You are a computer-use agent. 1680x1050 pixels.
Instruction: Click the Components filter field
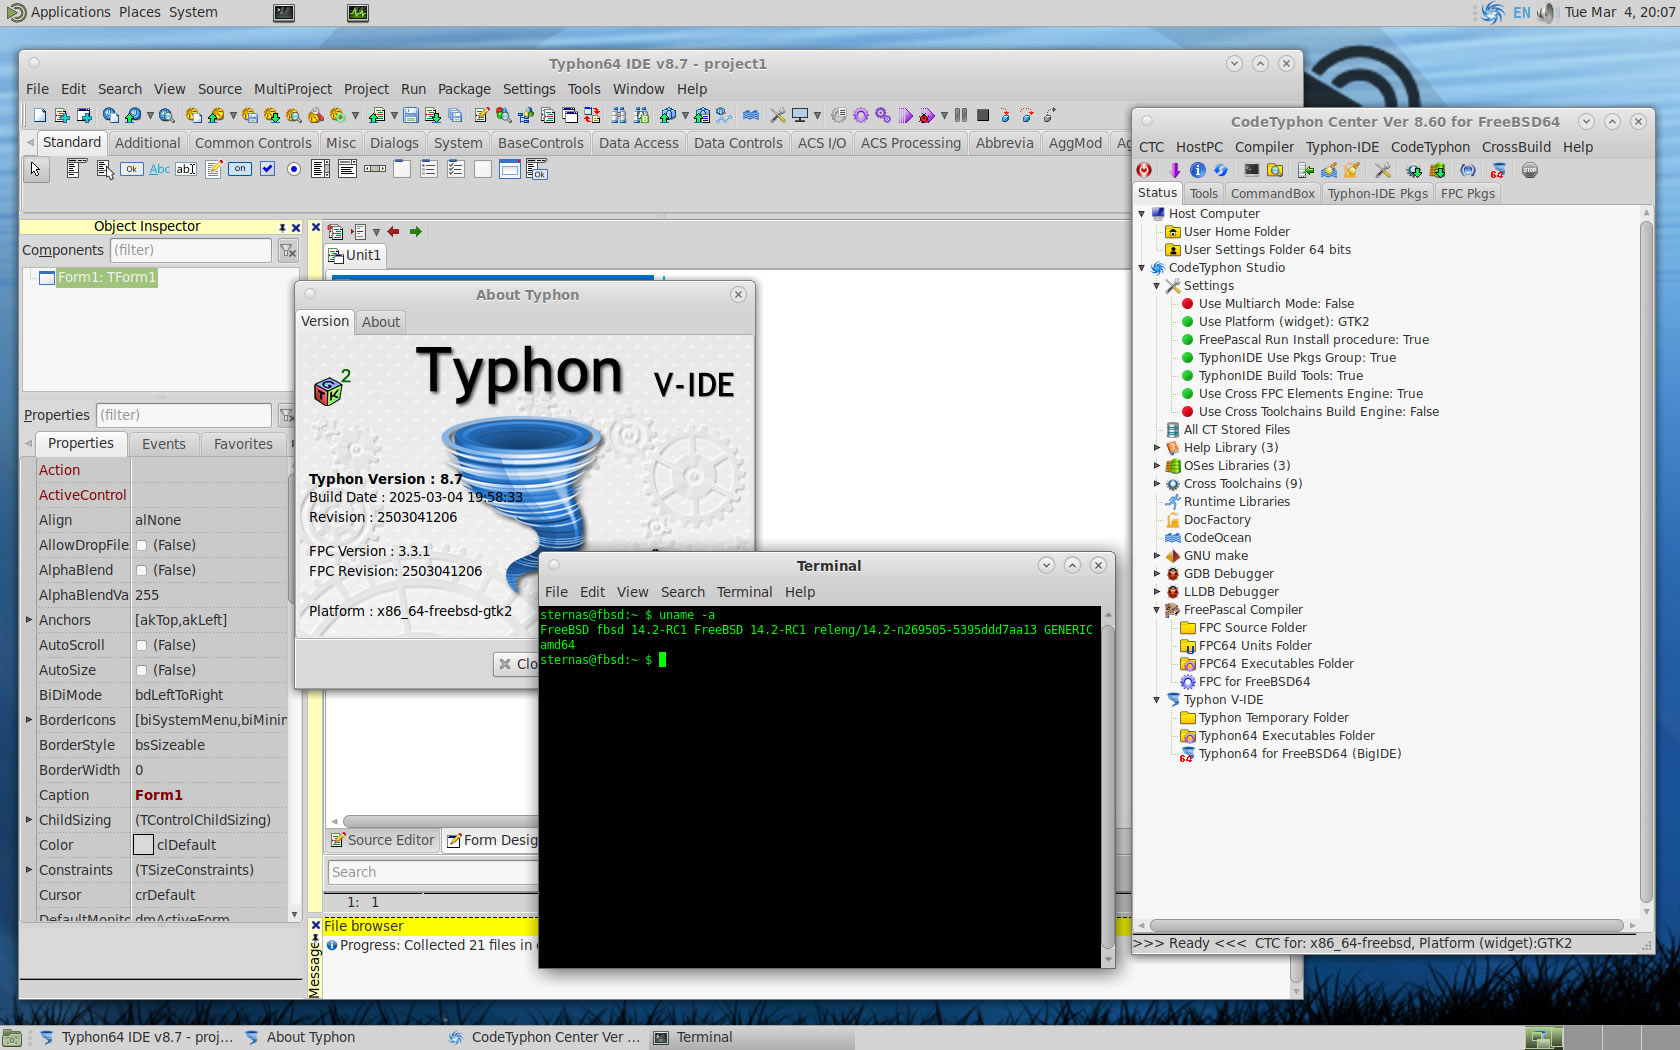pyautogui.click(x=190, y=250)
